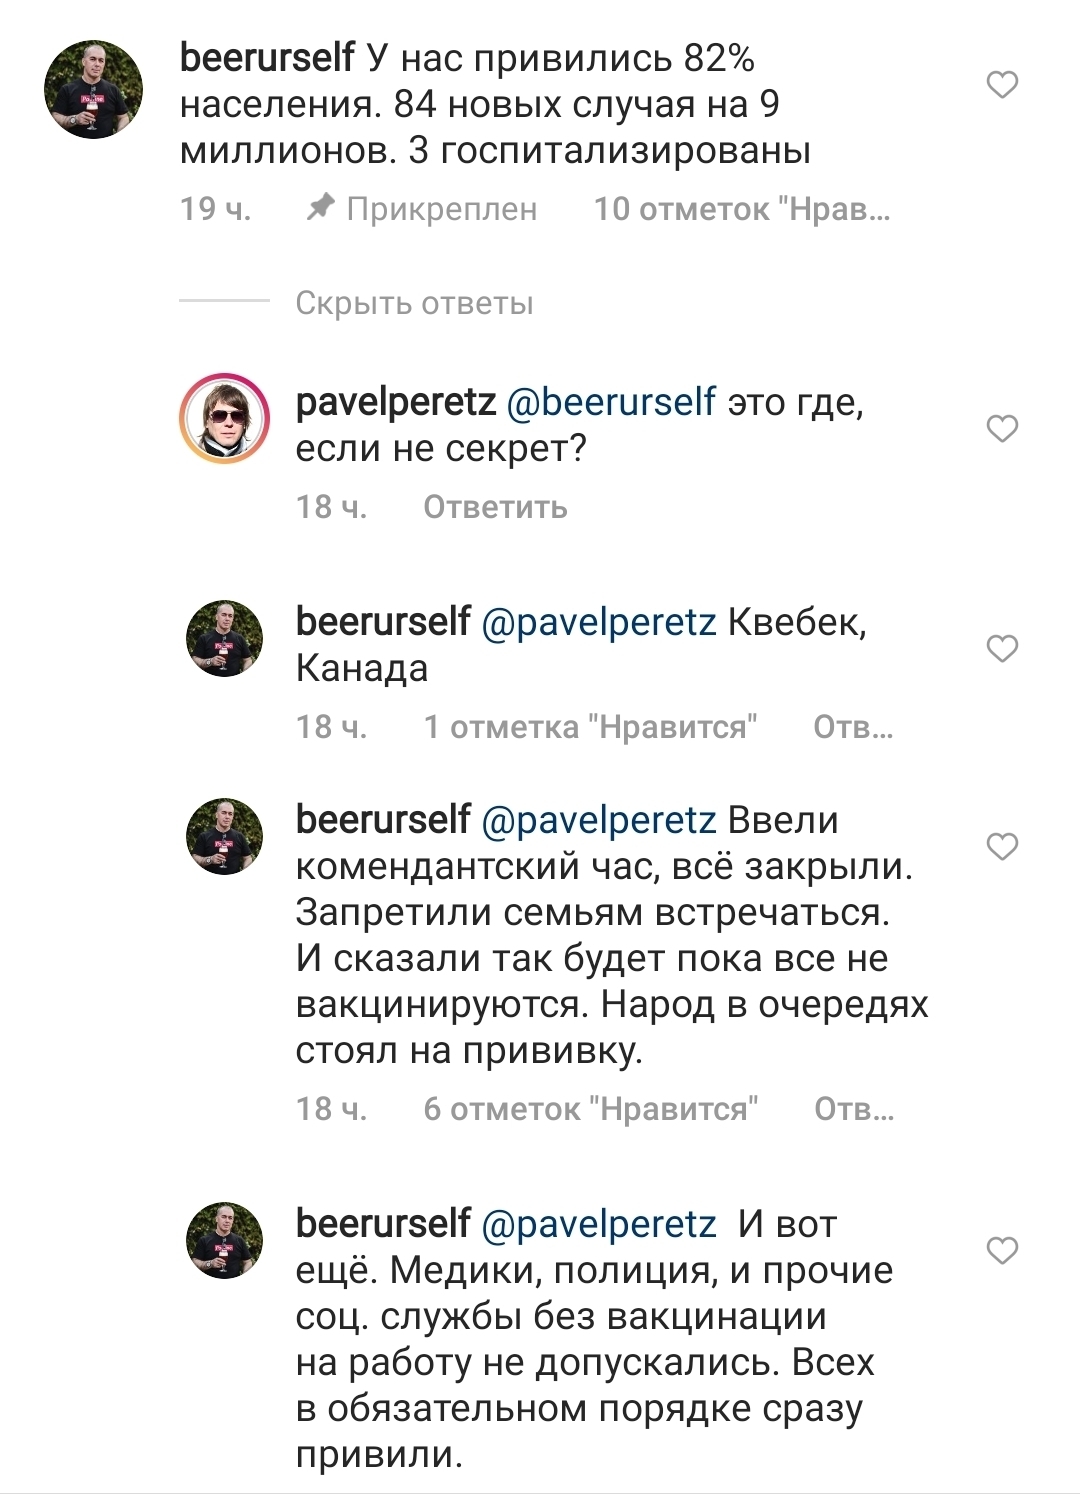This screenshot has width=1080, height=1502.
Task: Open pavelperetz's profile picture with story ring
Action: [x=224, y=419]
